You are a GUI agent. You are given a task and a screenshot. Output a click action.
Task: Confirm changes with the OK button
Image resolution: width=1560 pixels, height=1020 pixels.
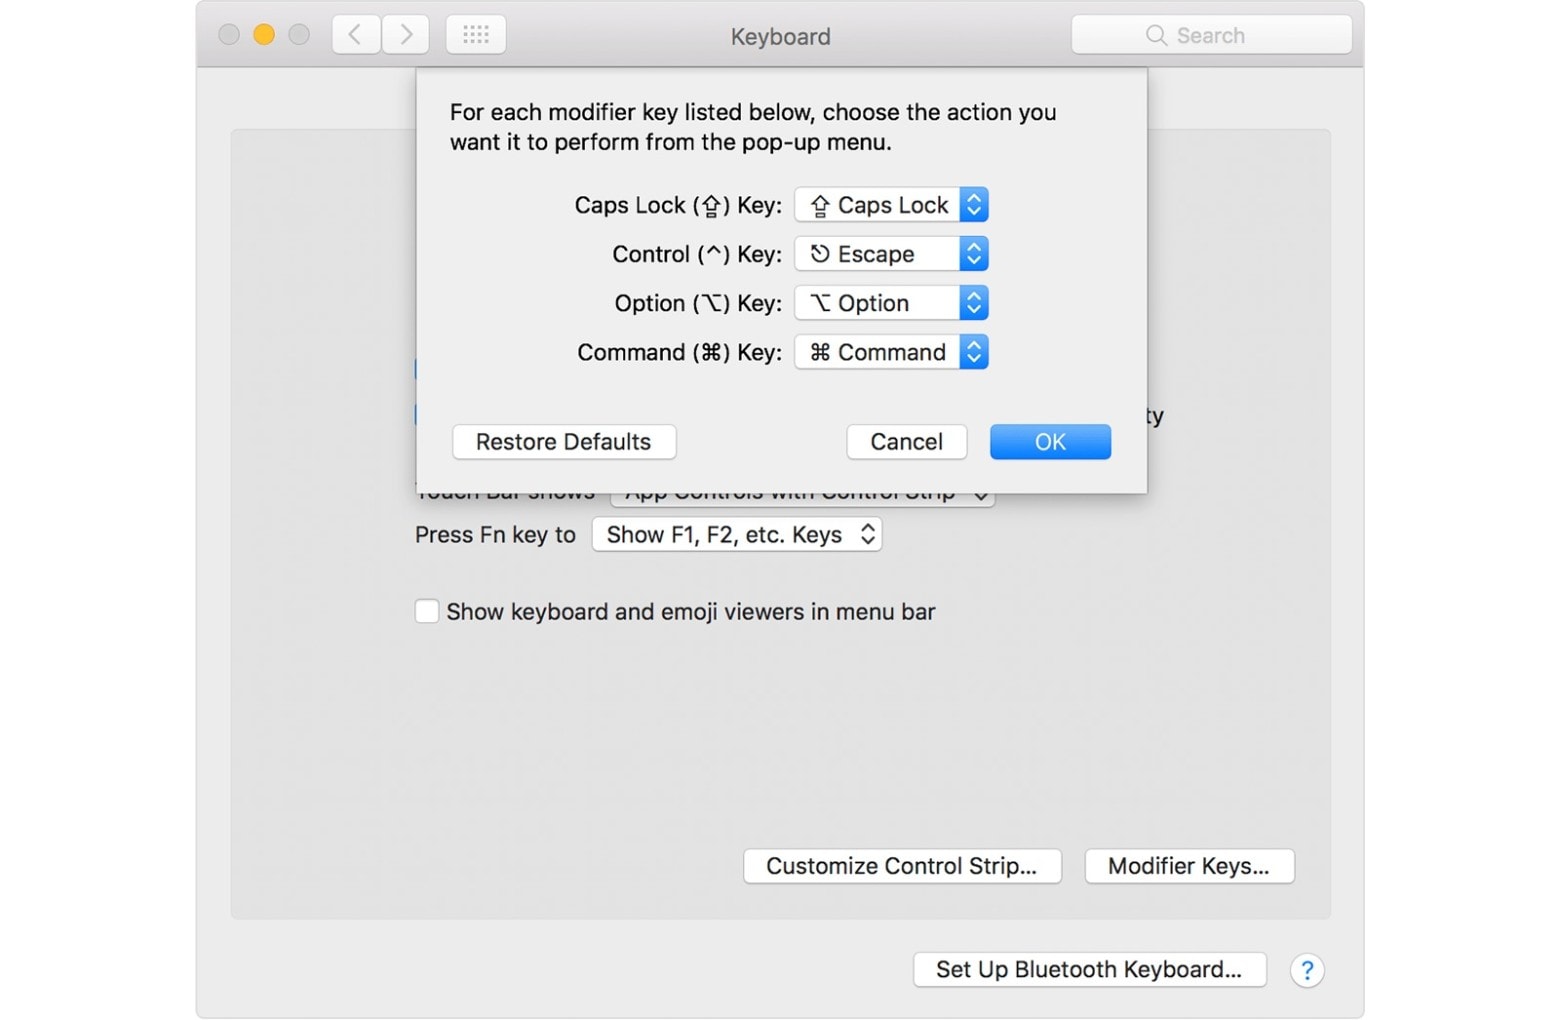tap(1049, 441)
